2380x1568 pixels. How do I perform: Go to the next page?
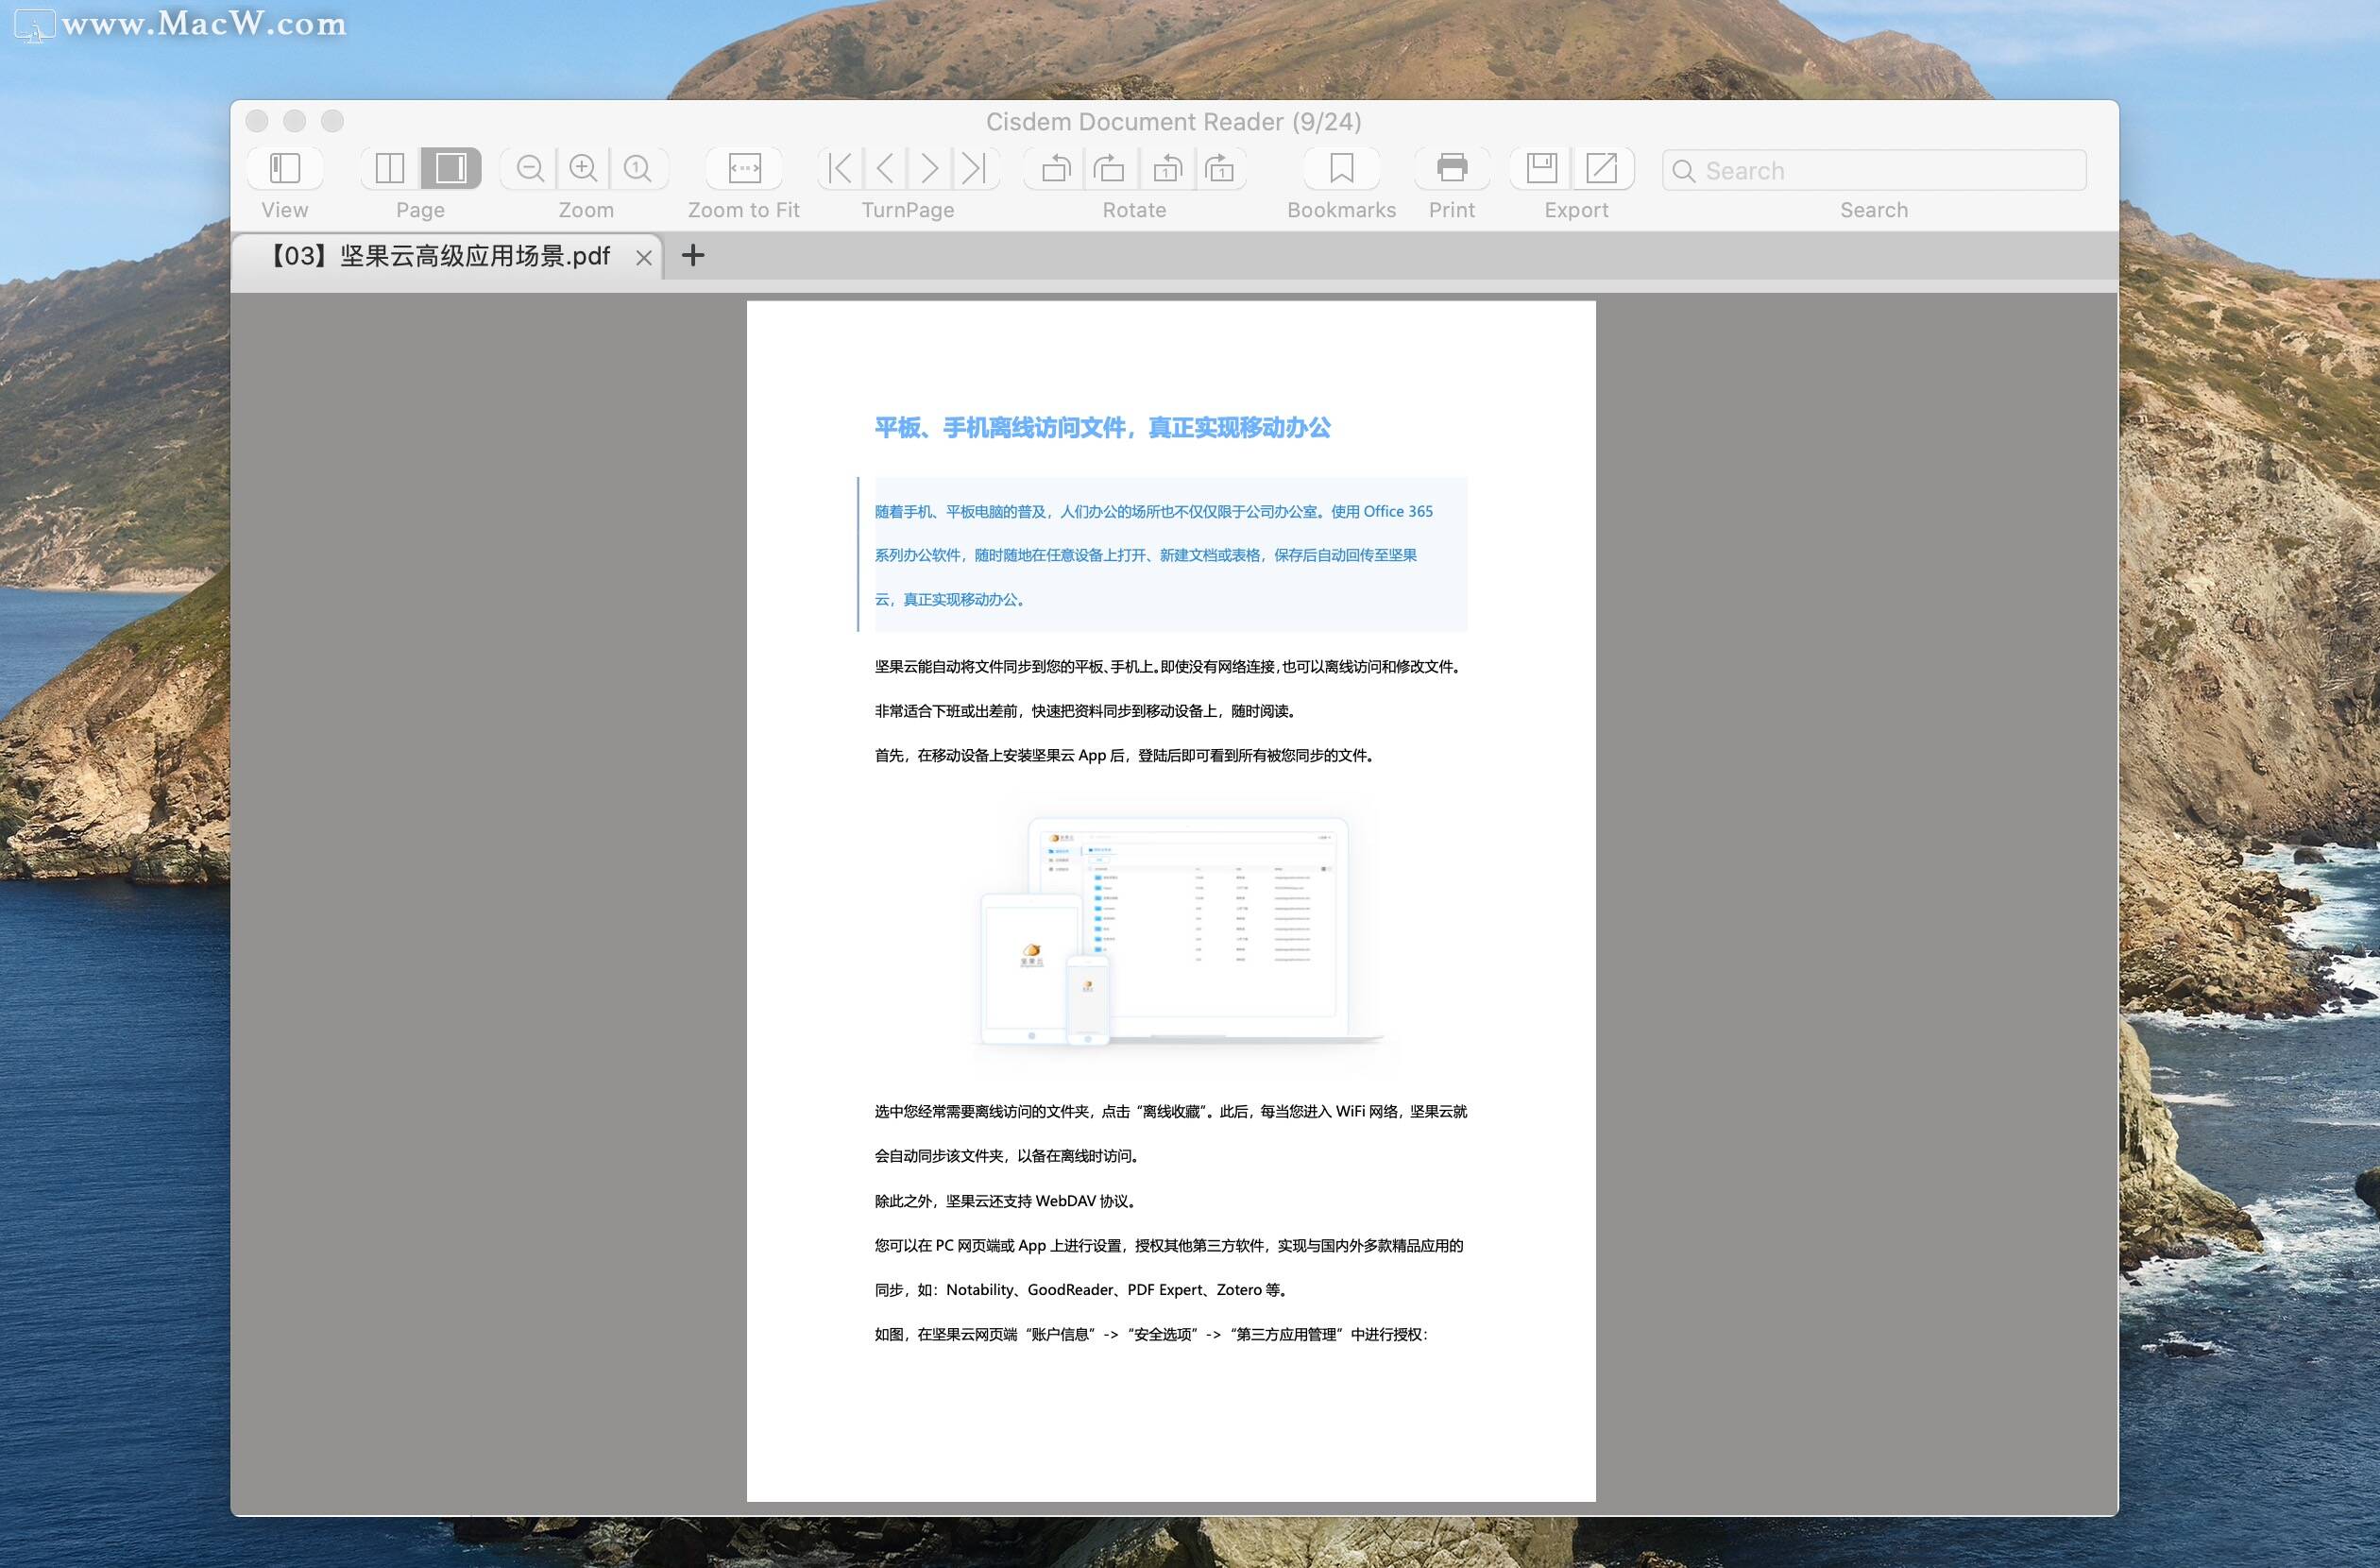click(930, 168)
